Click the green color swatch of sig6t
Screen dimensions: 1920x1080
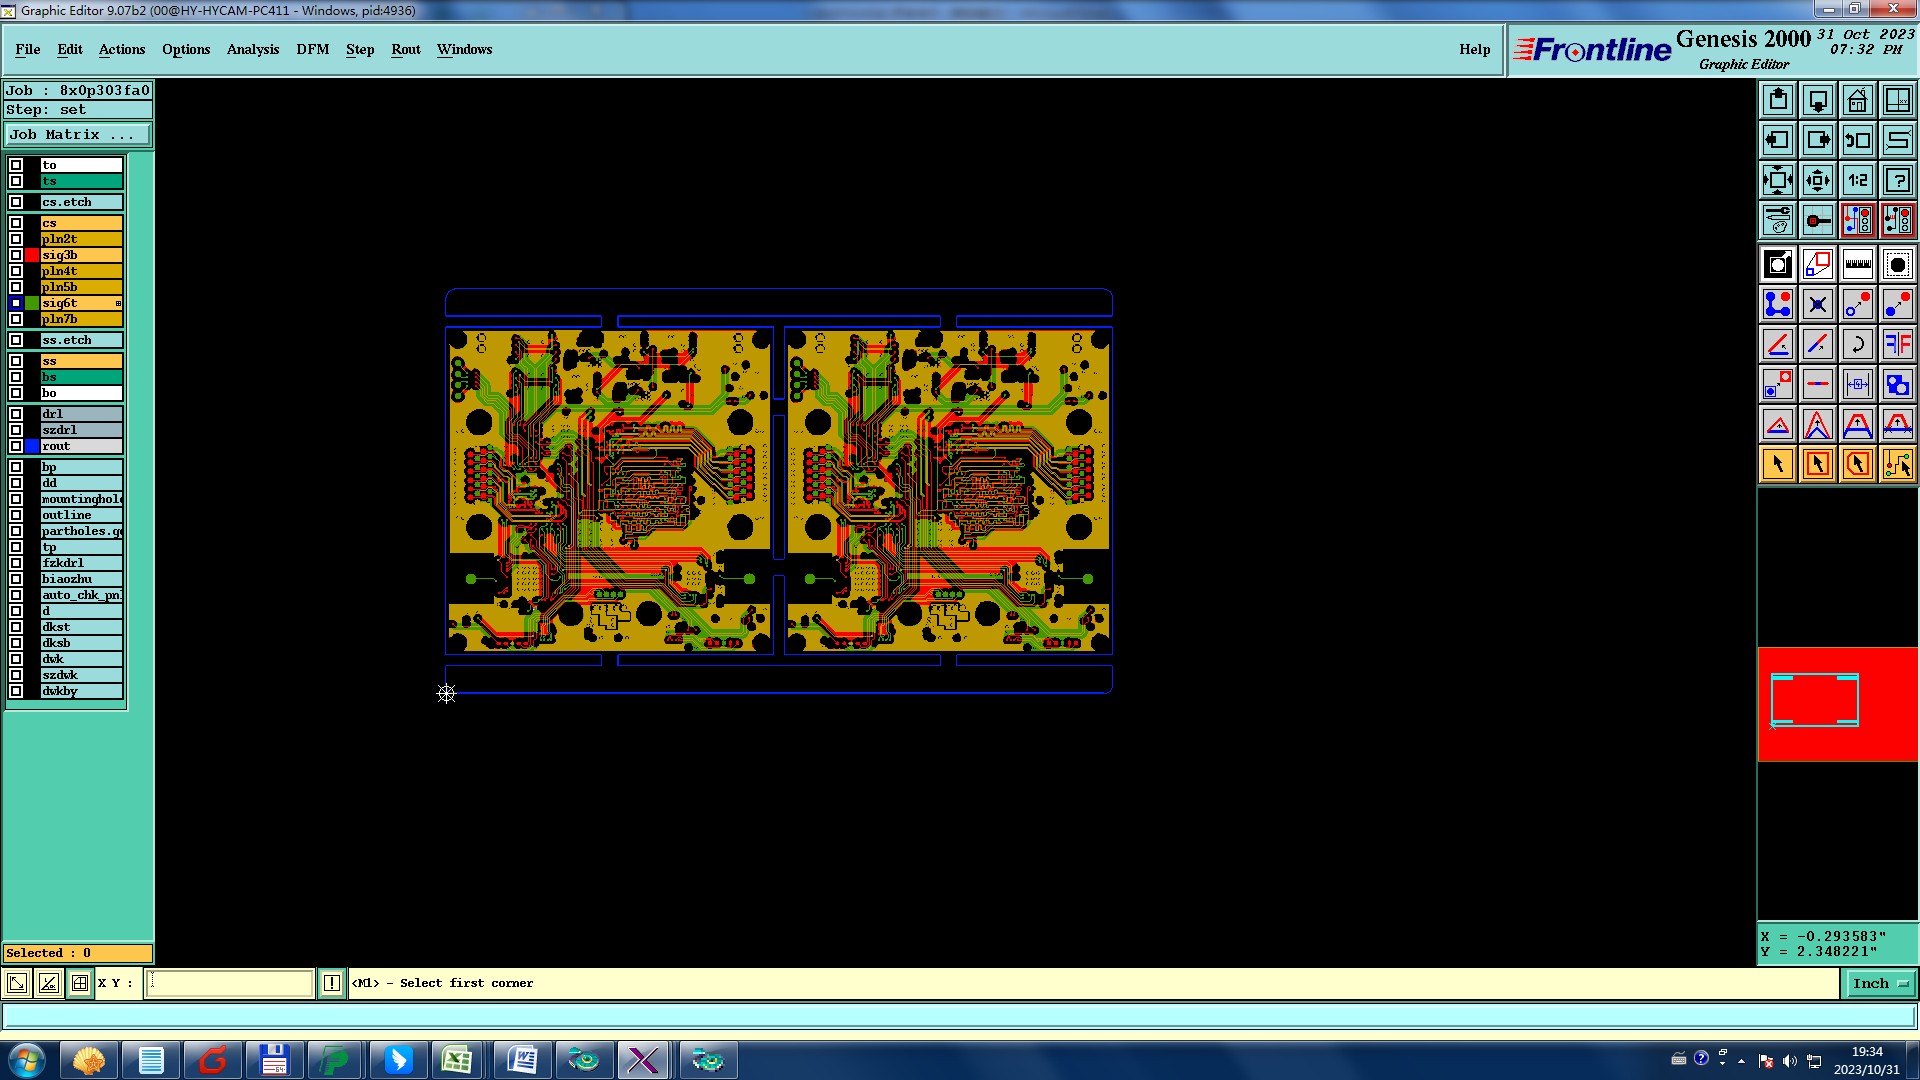pyautogui.click(x=32, y=303)
